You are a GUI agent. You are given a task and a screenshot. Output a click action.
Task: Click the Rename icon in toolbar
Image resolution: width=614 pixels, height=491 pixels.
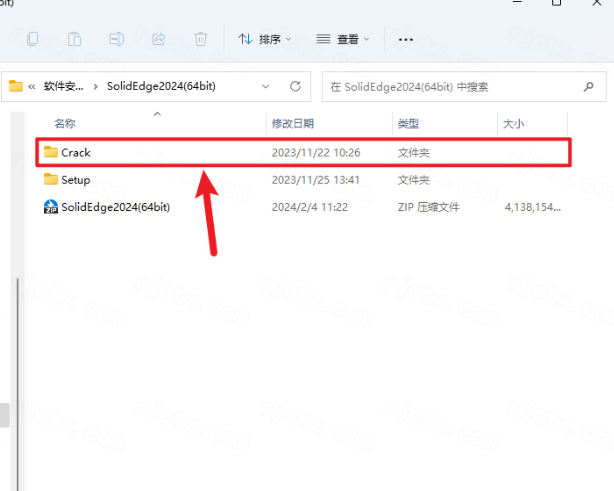tap(116, 39)
